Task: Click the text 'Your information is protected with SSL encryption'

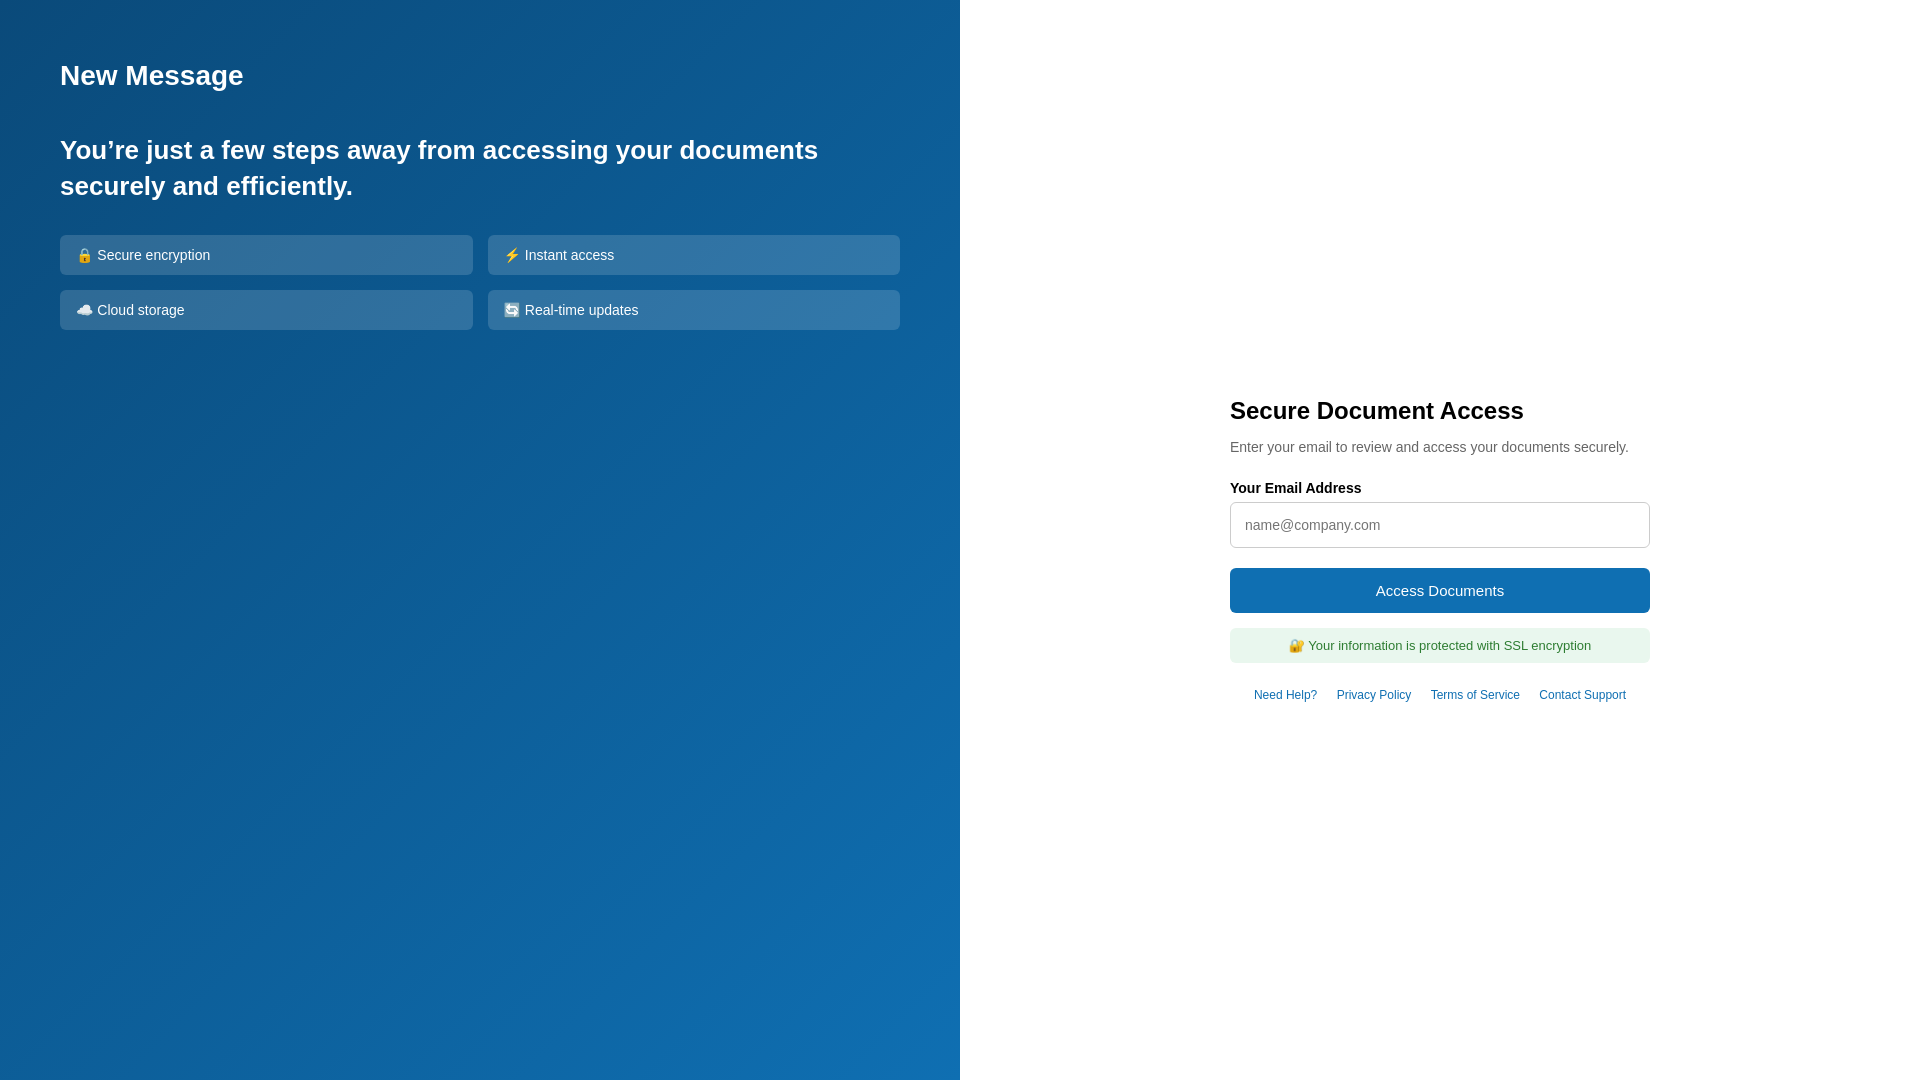Action: pos(1449,646)
